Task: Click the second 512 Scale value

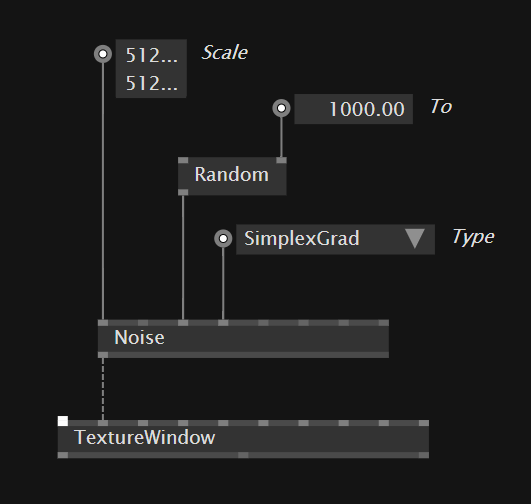Action: tap(151, 83)
